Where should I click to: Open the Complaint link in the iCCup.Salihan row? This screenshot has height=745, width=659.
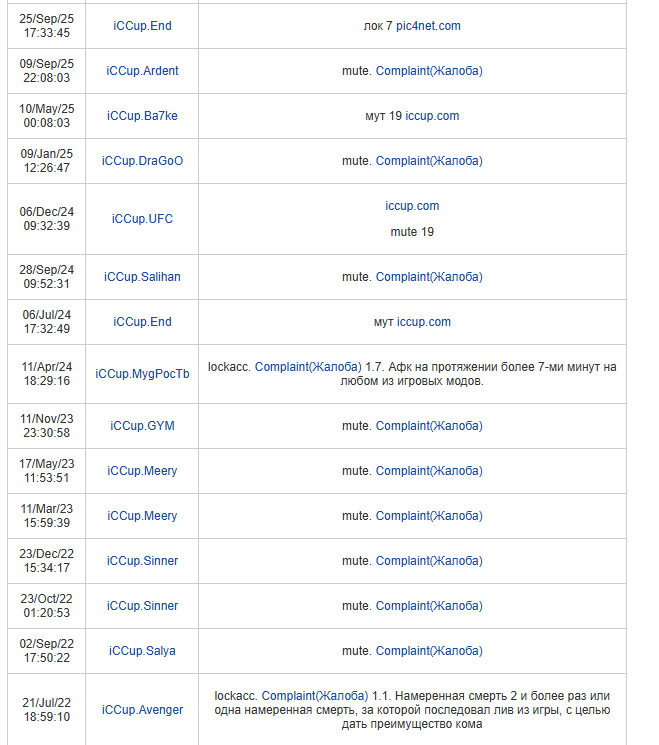pyautogui.click(x=429, y=277)
